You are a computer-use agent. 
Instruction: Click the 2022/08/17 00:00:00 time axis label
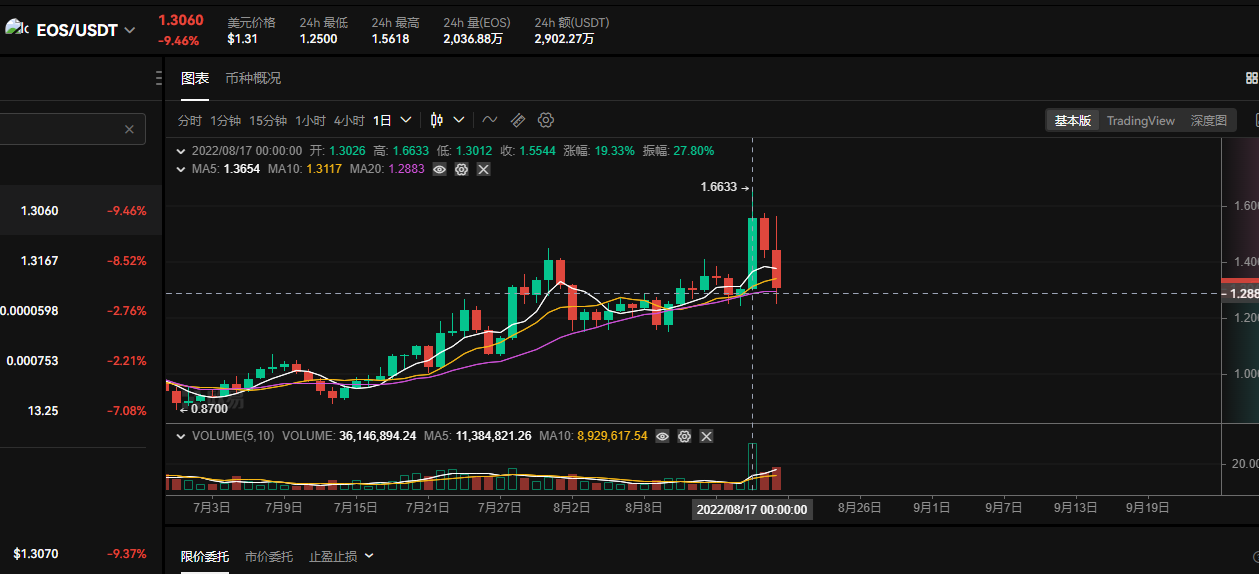coord(752,509)
